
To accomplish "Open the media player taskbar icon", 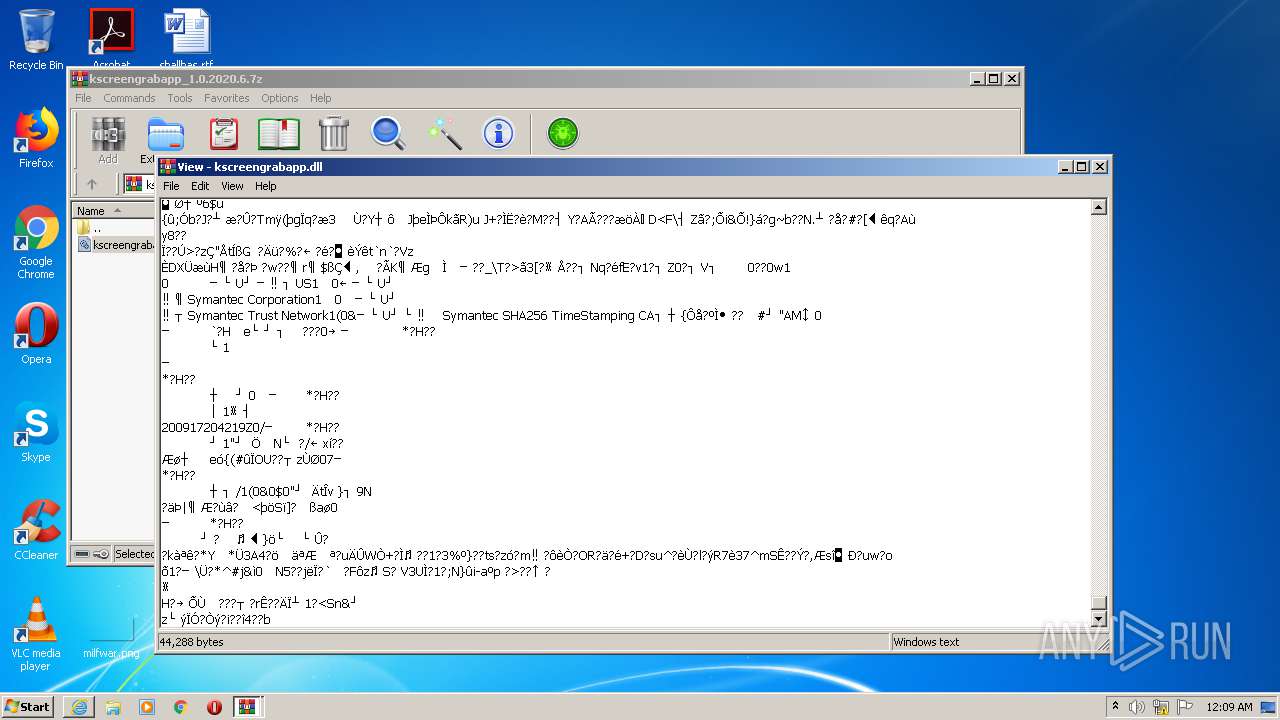I will click(147, 707).
